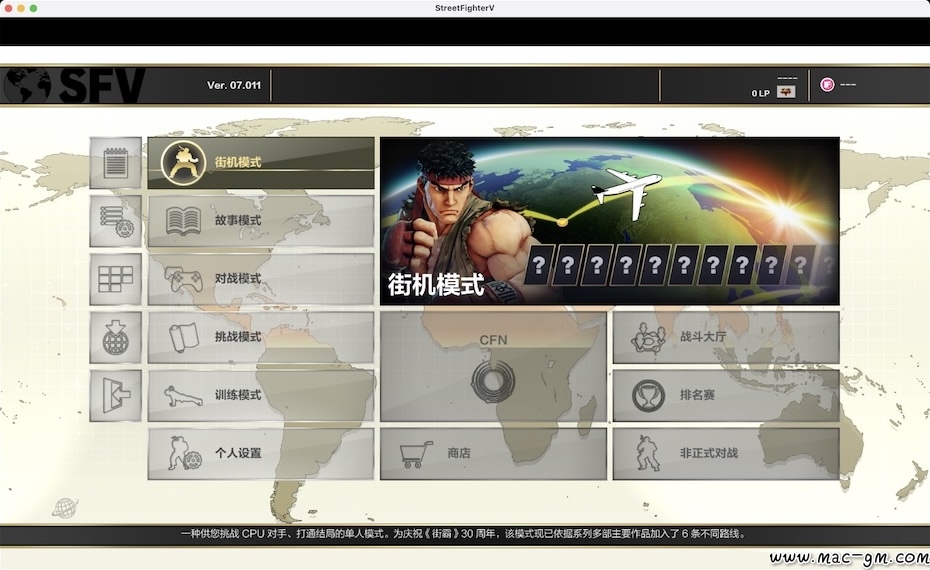The height and width of the screenshot is (570, 930).
Task: Click the fighter icon for casual match
Action: [x=647, y=454]
